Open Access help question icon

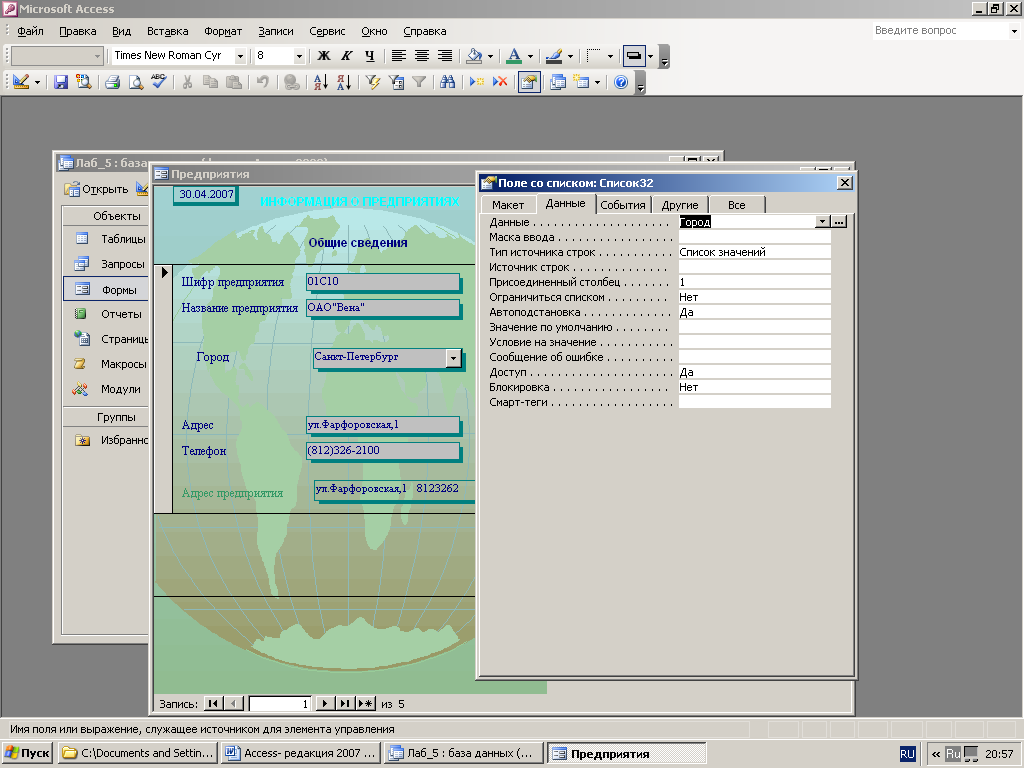[621, 82]
